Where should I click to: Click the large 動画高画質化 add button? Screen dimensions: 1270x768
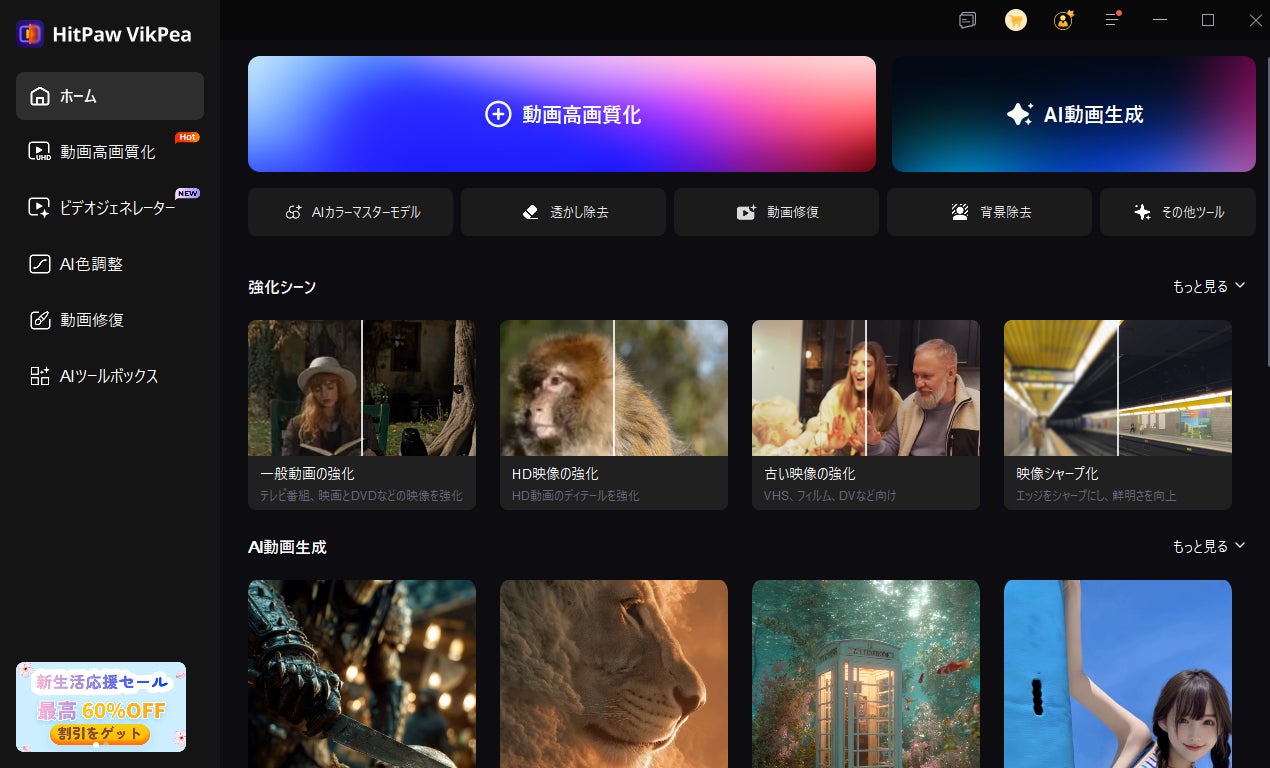click(562, 114)
